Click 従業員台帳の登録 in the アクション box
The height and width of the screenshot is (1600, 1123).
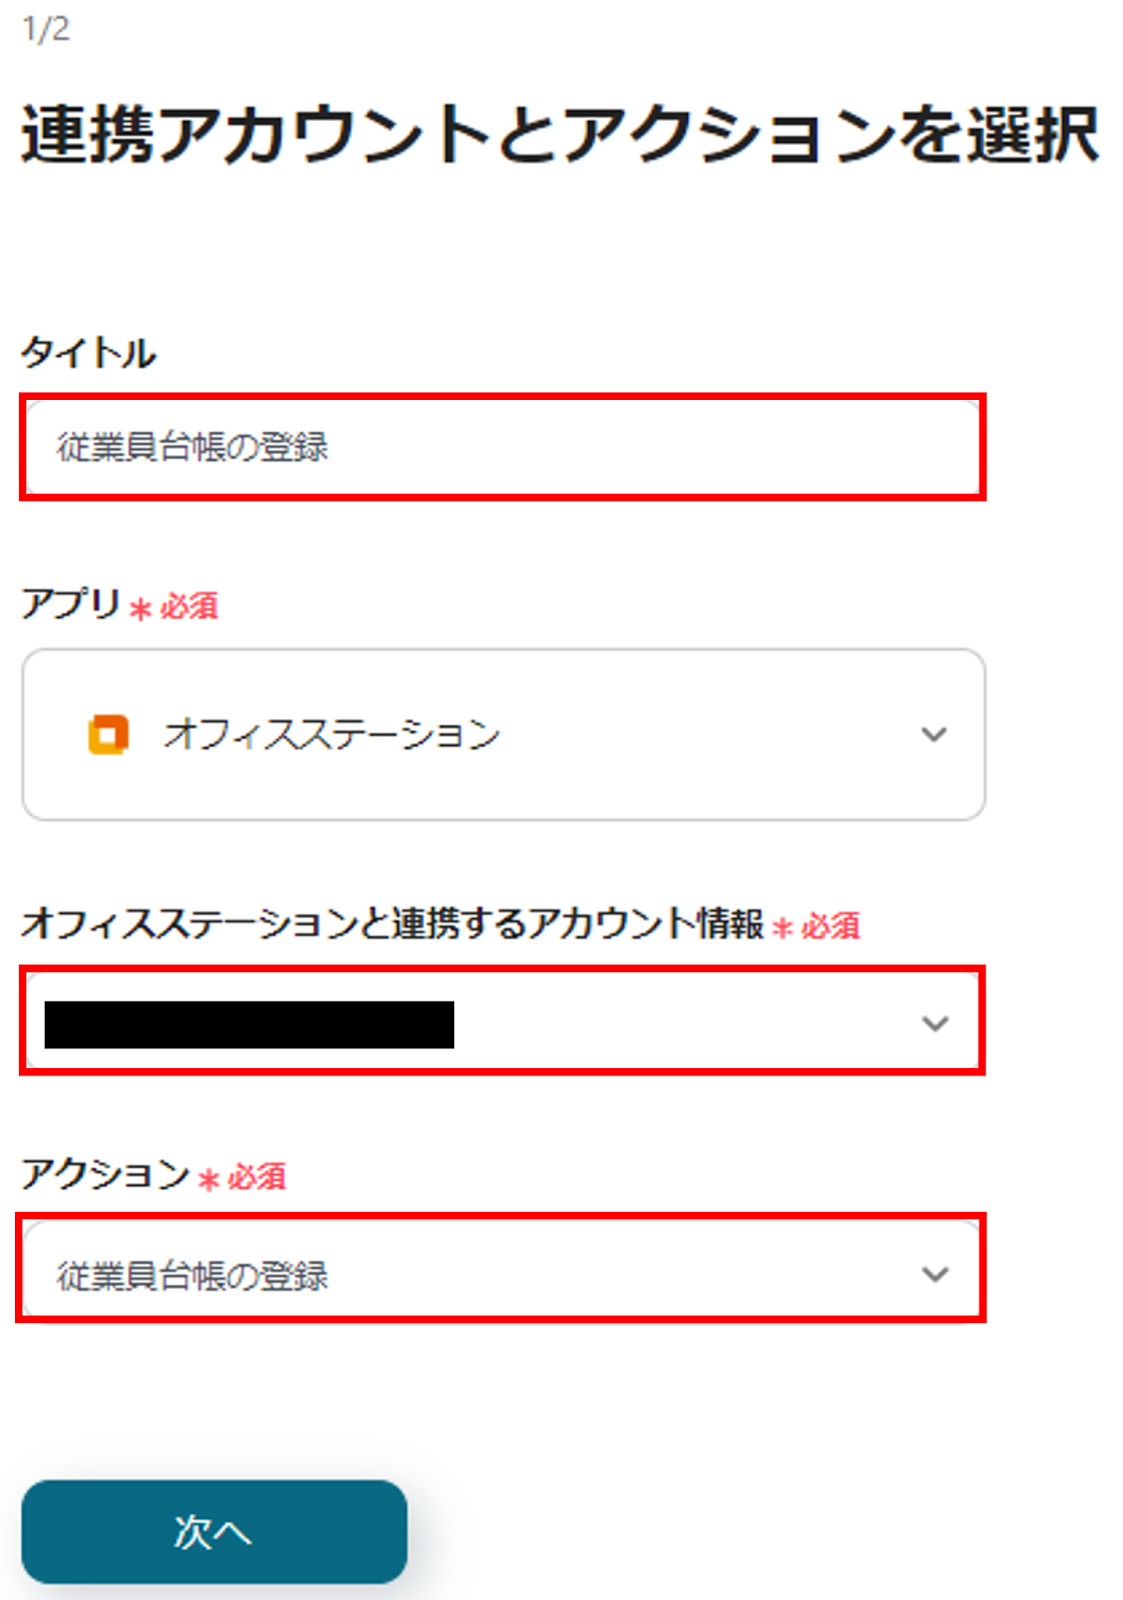[193, 1276]
